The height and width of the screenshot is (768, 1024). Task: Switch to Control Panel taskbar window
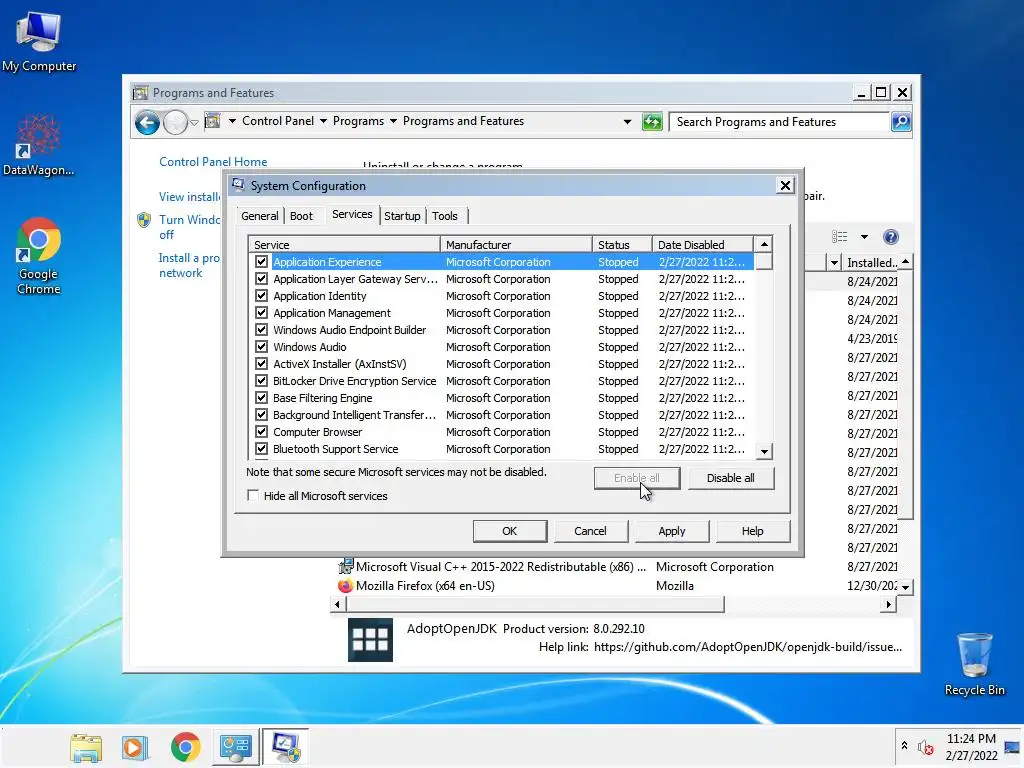tap(235, 747)
